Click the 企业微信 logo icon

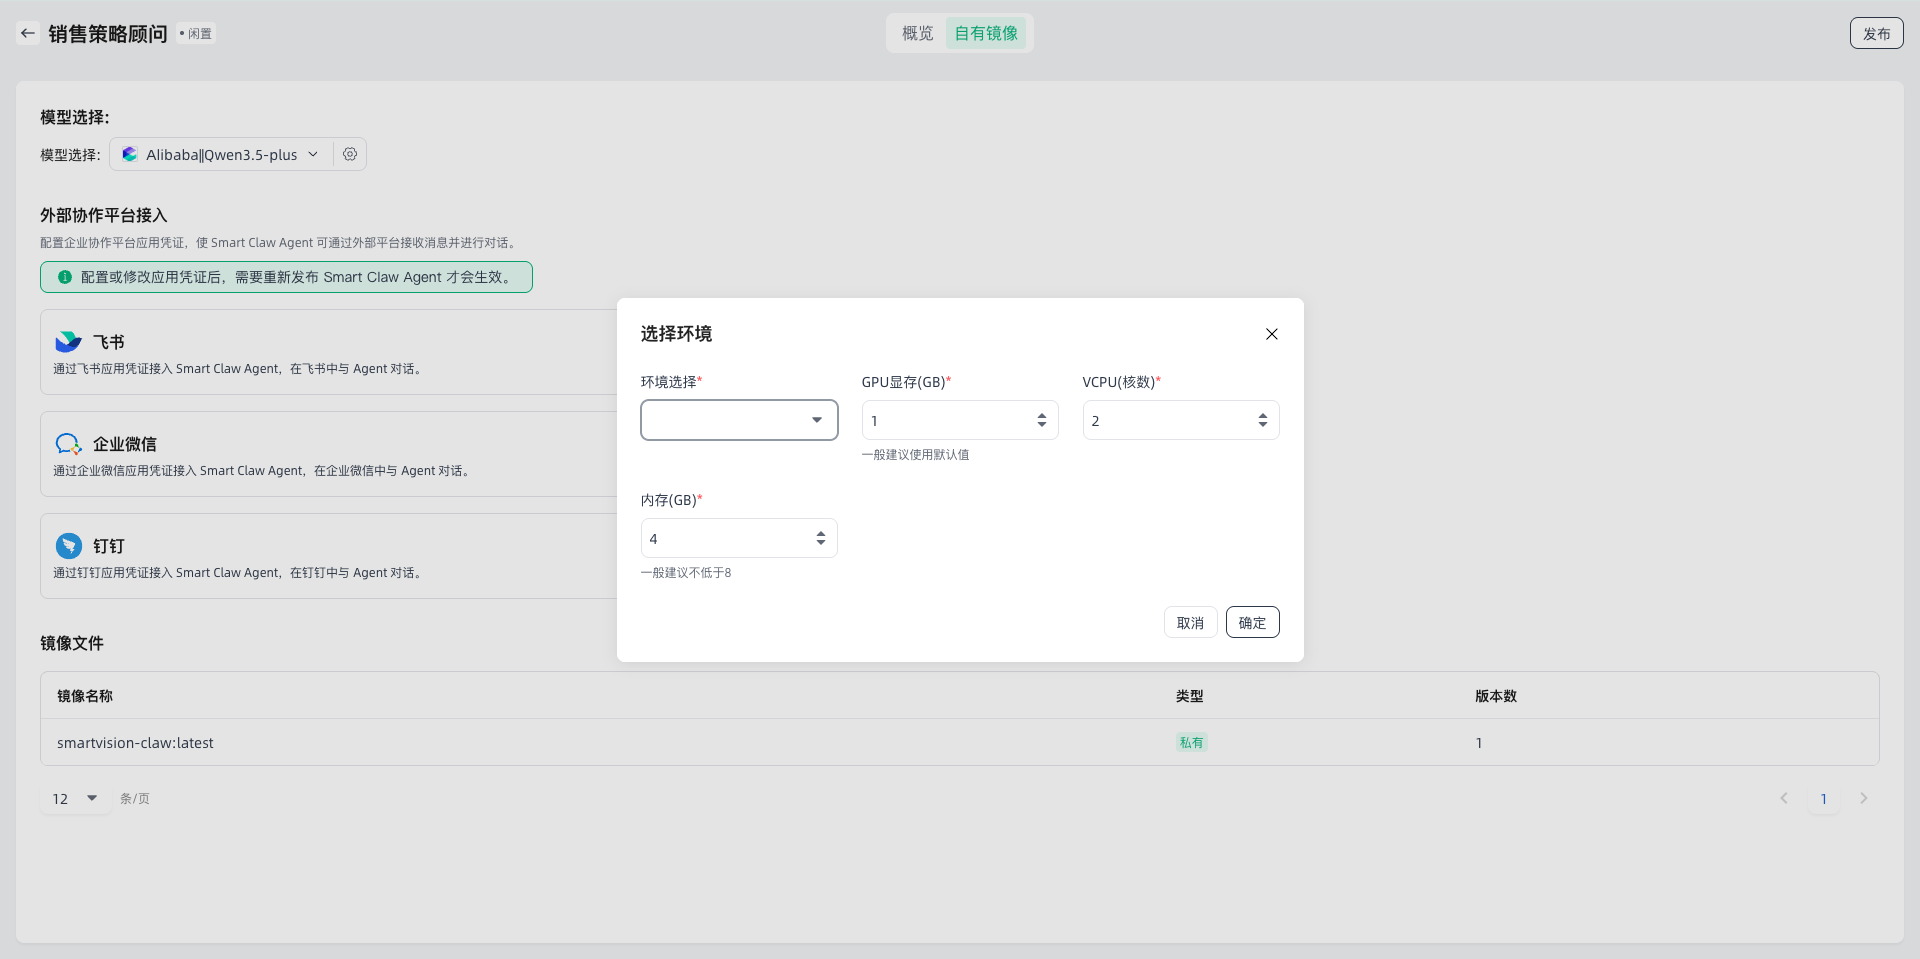click(68, 444)
